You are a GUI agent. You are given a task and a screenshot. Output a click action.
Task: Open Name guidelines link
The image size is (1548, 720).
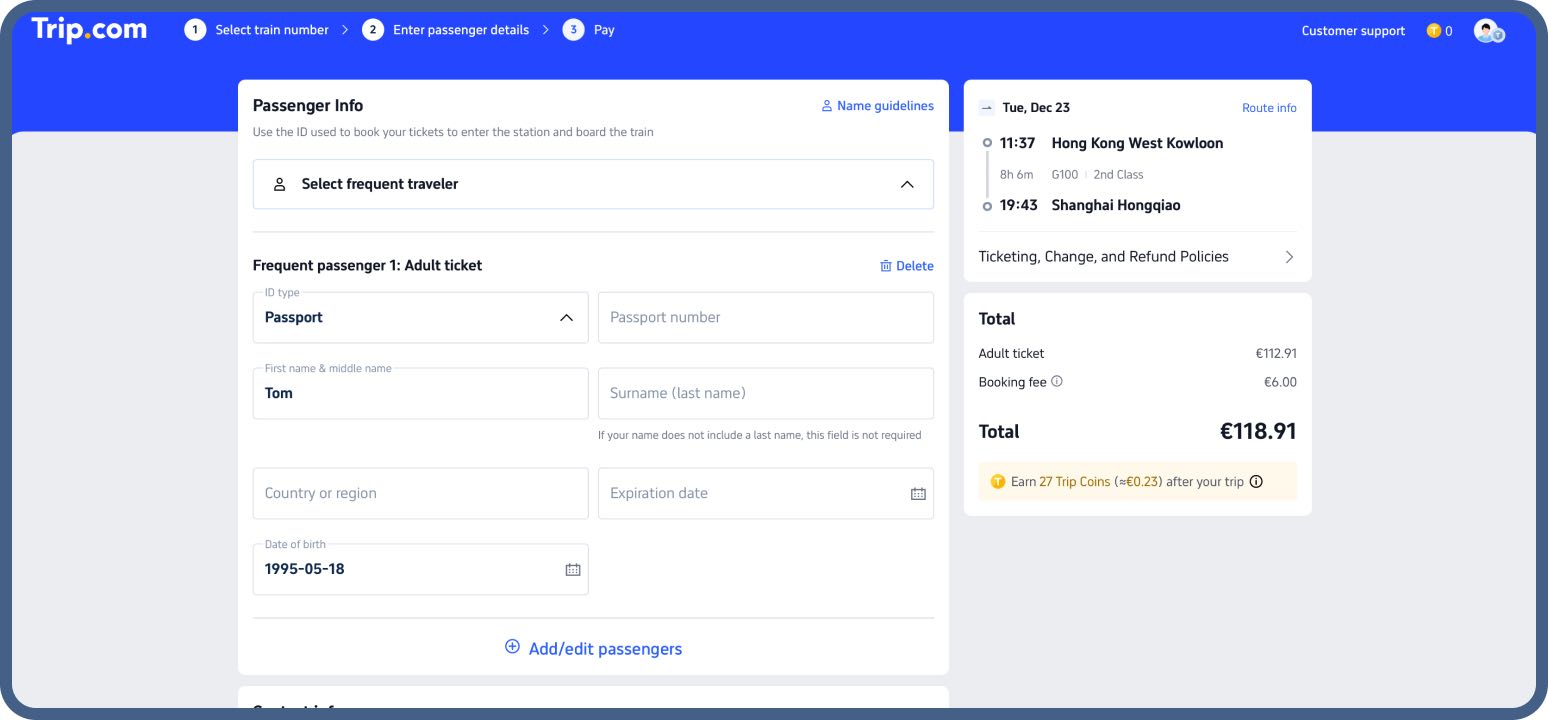click(x=877, y=106)
